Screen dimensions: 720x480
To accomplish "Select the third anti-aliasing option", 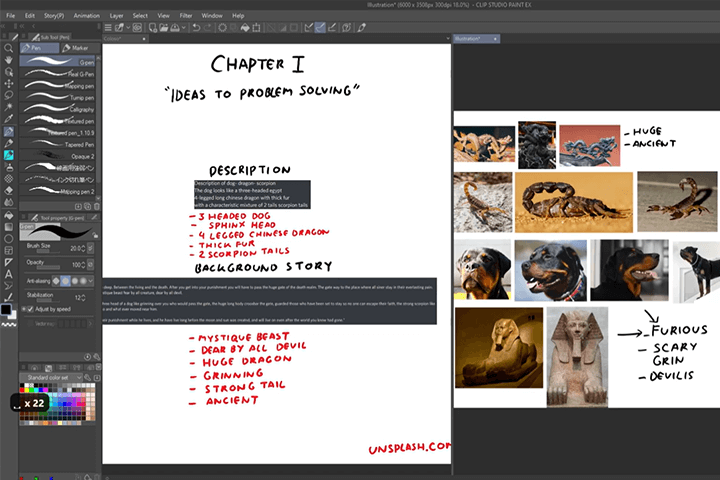I will click(x=74, y=281).
